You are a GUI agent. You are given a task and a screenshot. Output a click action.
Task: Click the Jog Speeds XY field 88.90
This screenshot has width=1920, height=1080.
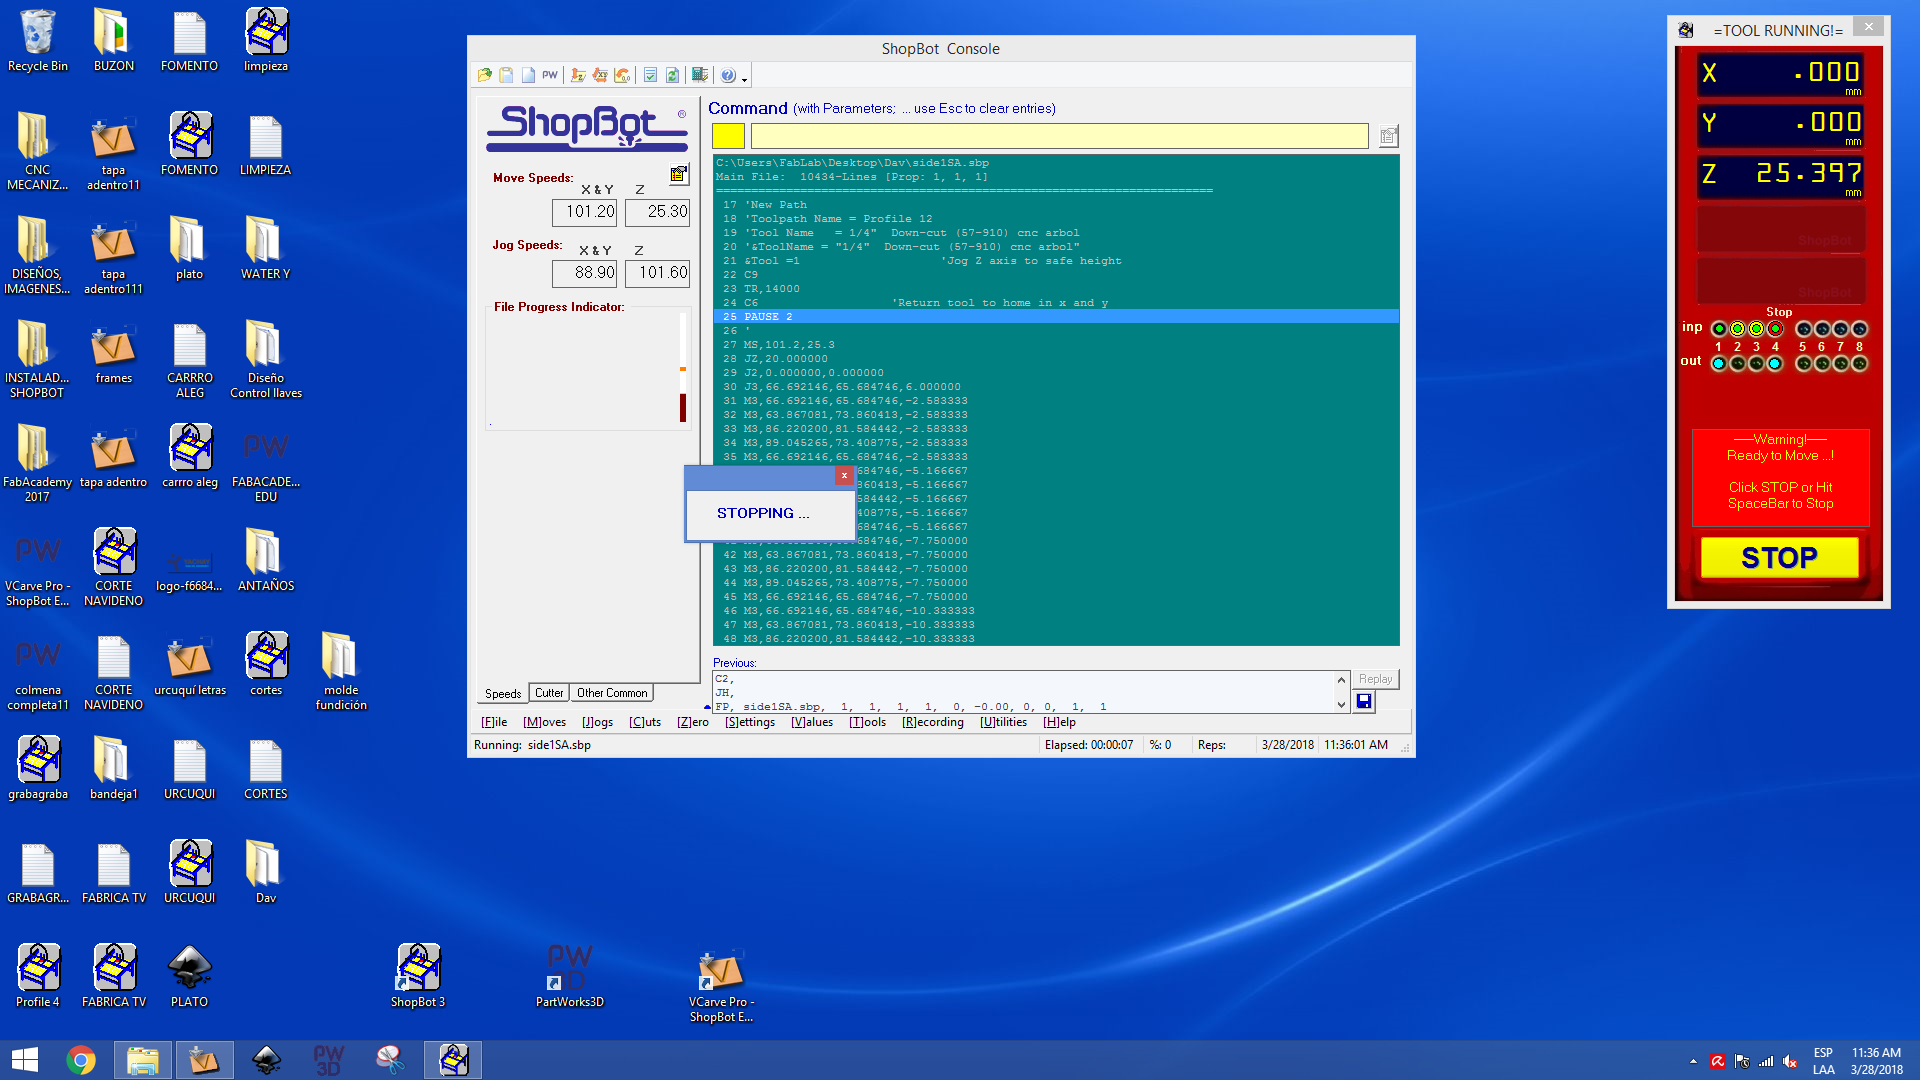tap(584, 273)
